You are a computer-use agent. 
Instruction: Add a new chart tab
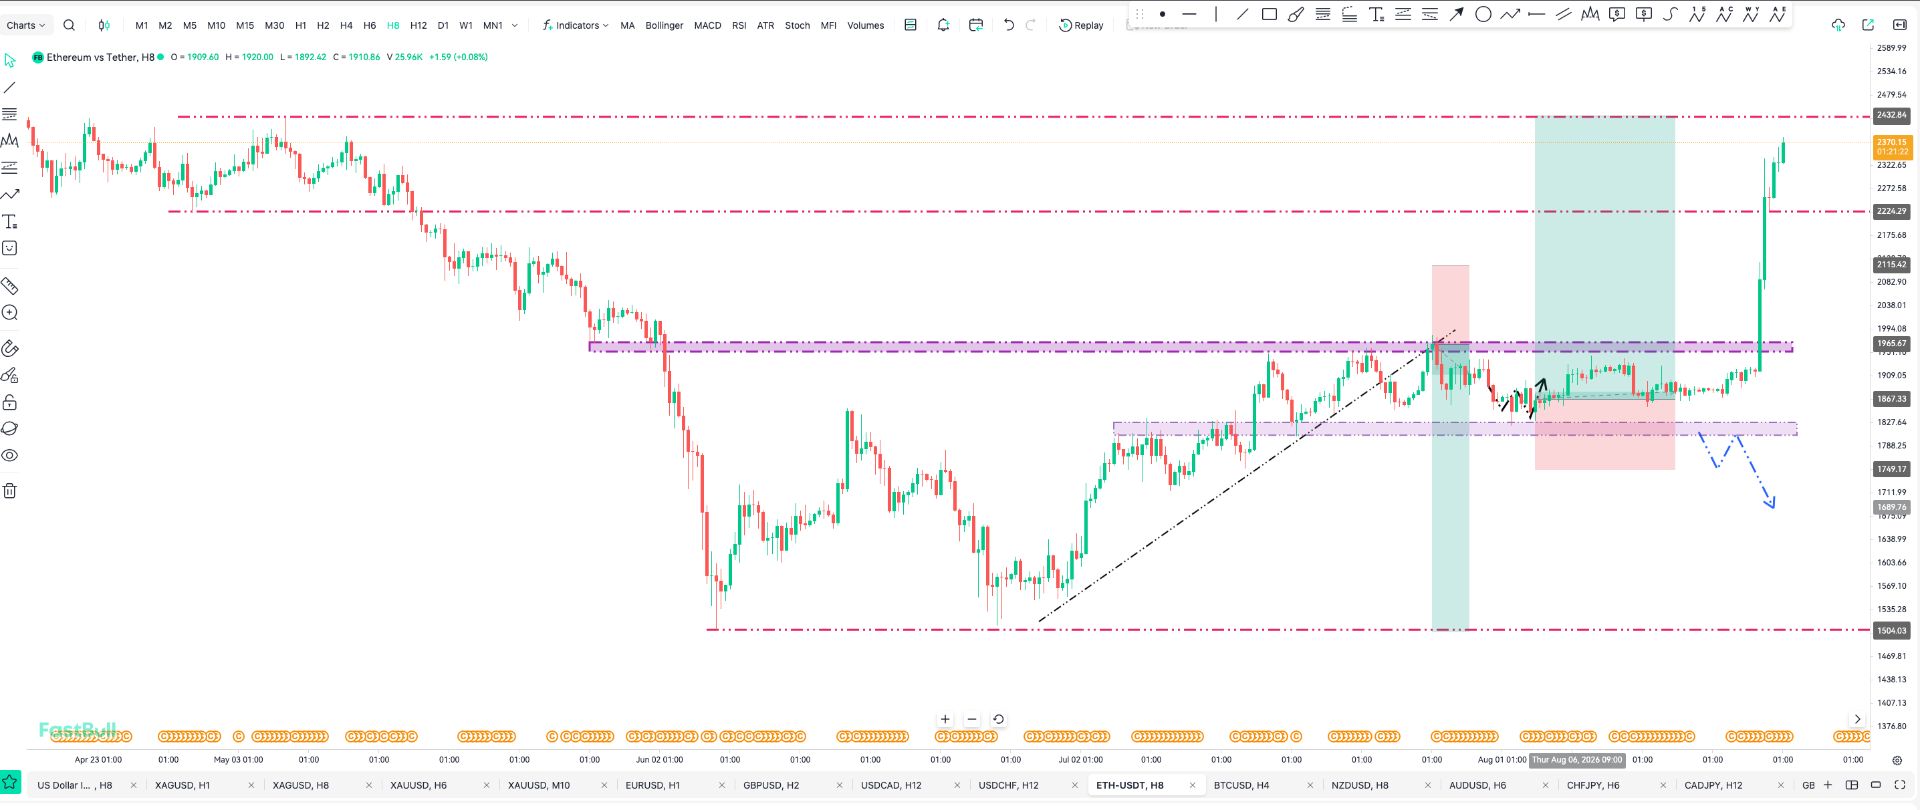pyautogui.click(x=1828, y=785)
